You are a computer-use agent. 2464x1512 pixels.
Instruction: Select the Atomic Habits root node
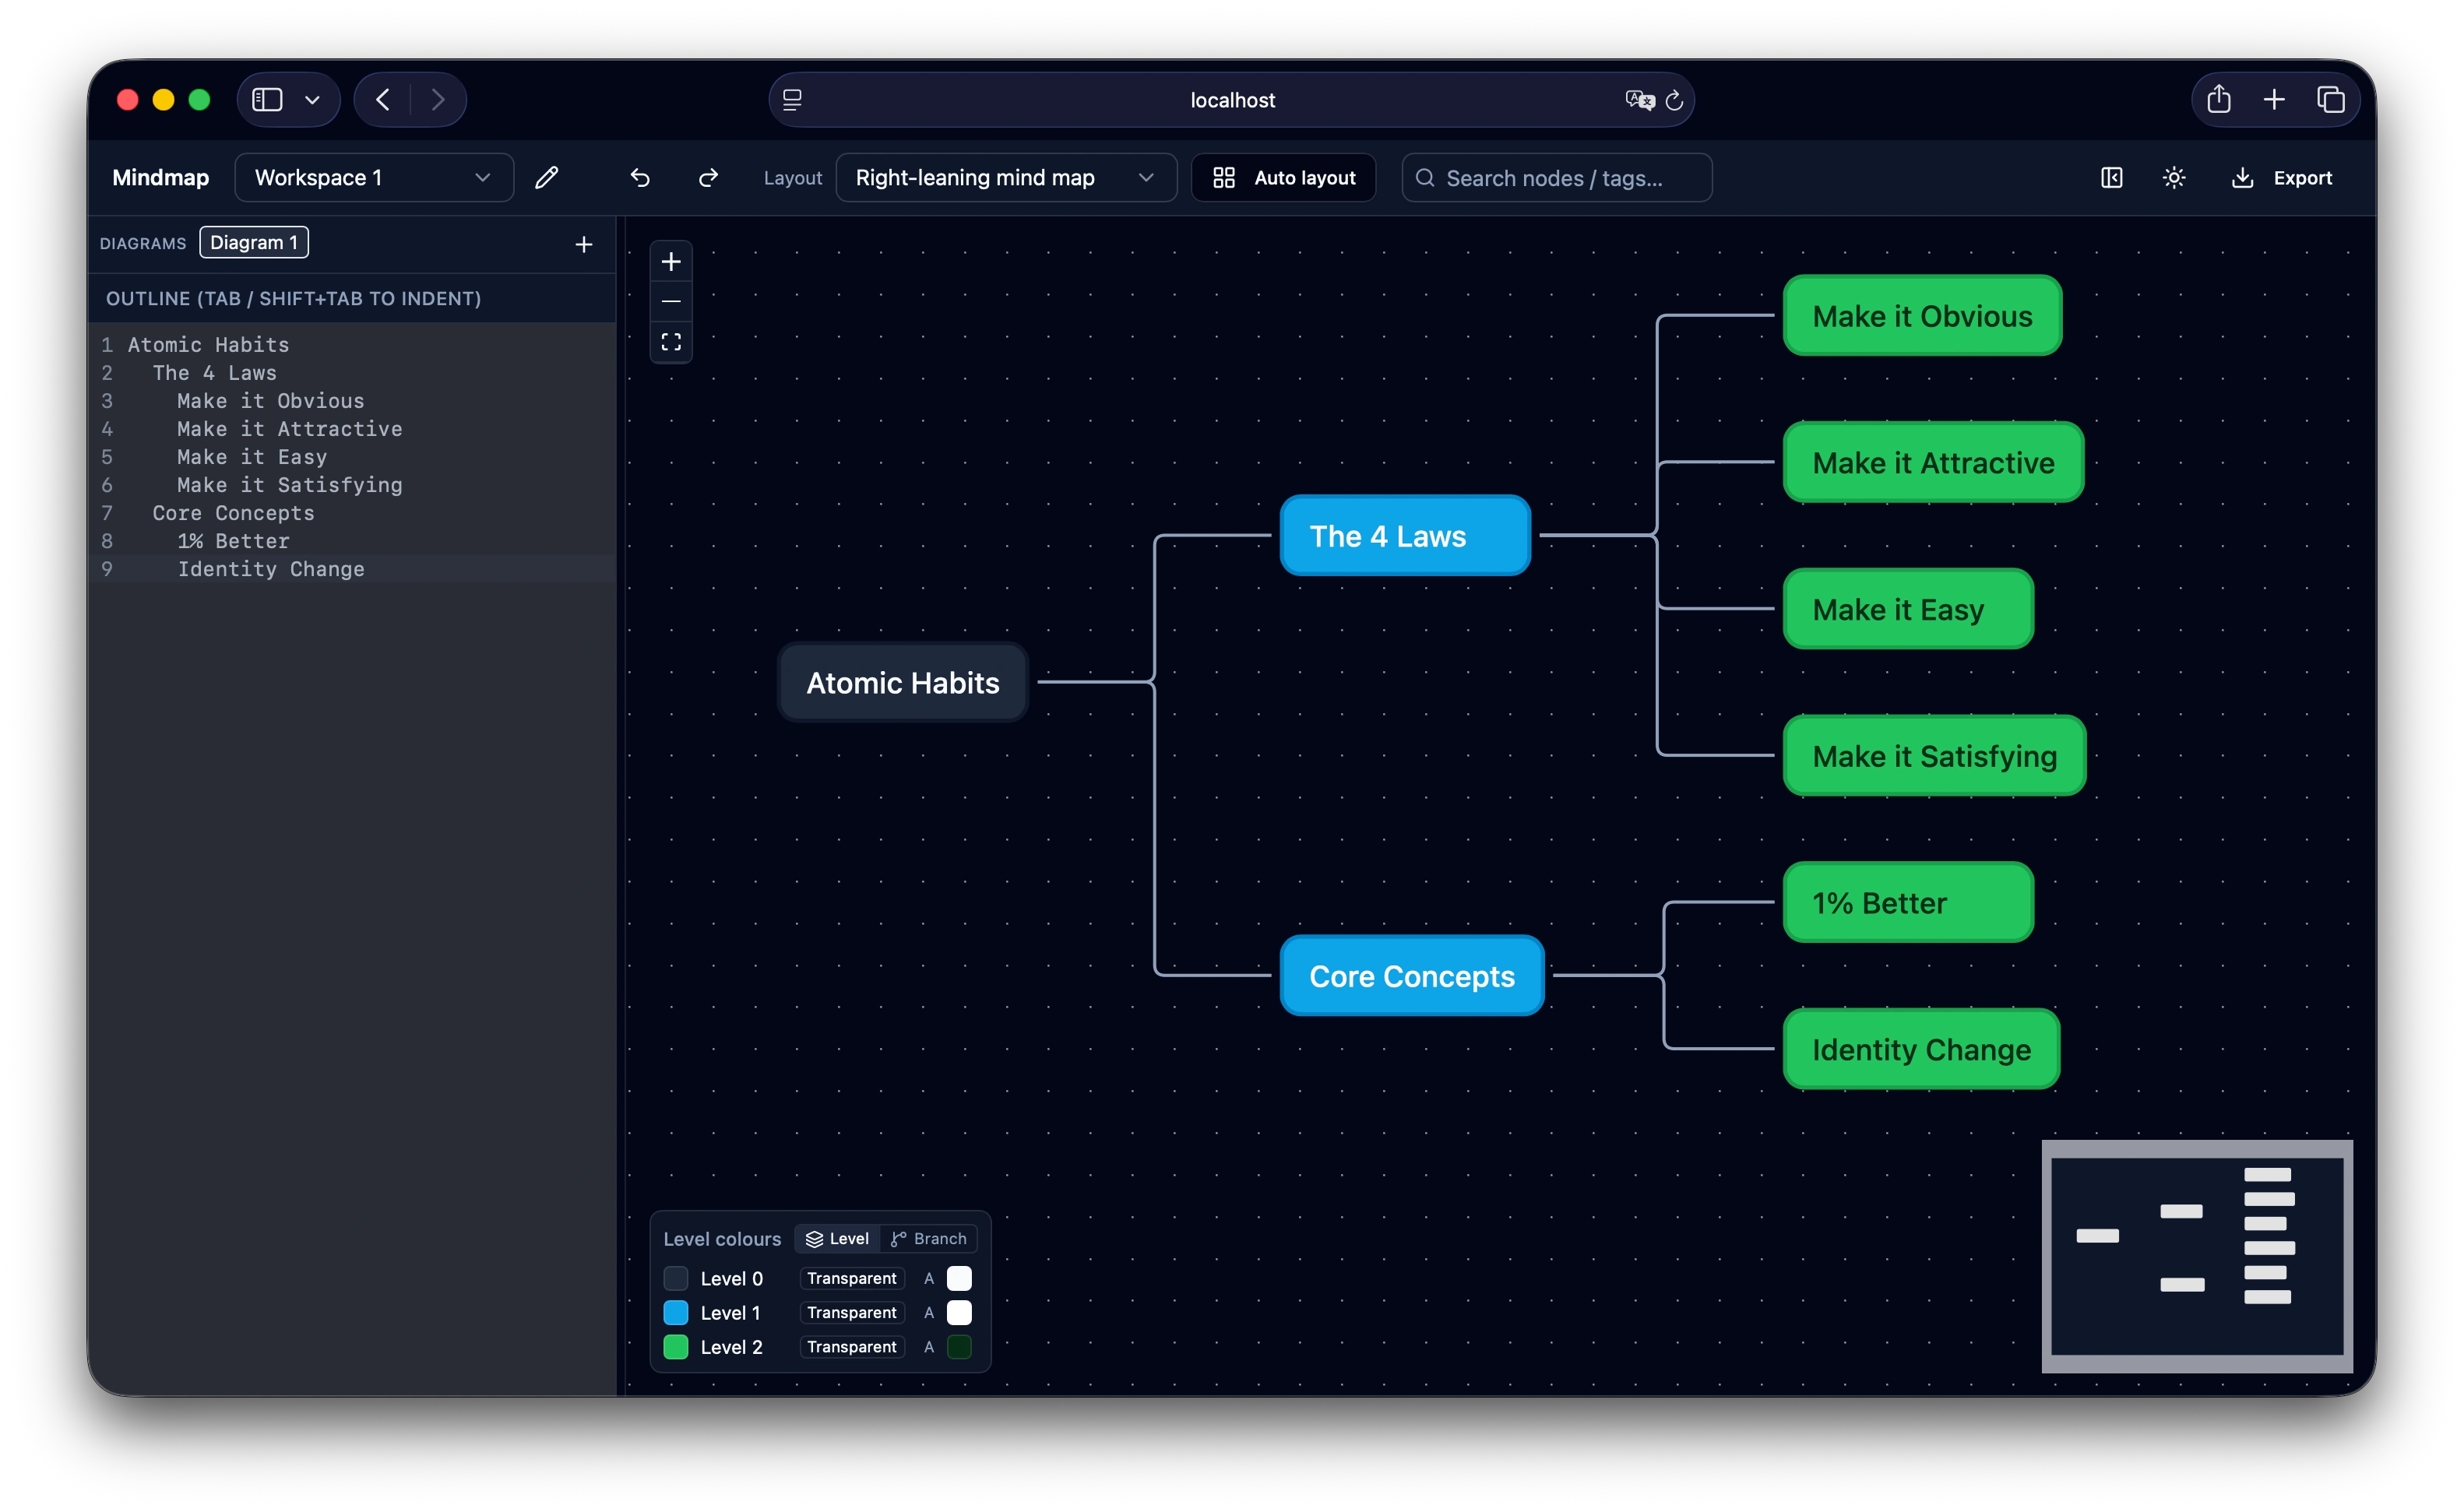[903, 682]
